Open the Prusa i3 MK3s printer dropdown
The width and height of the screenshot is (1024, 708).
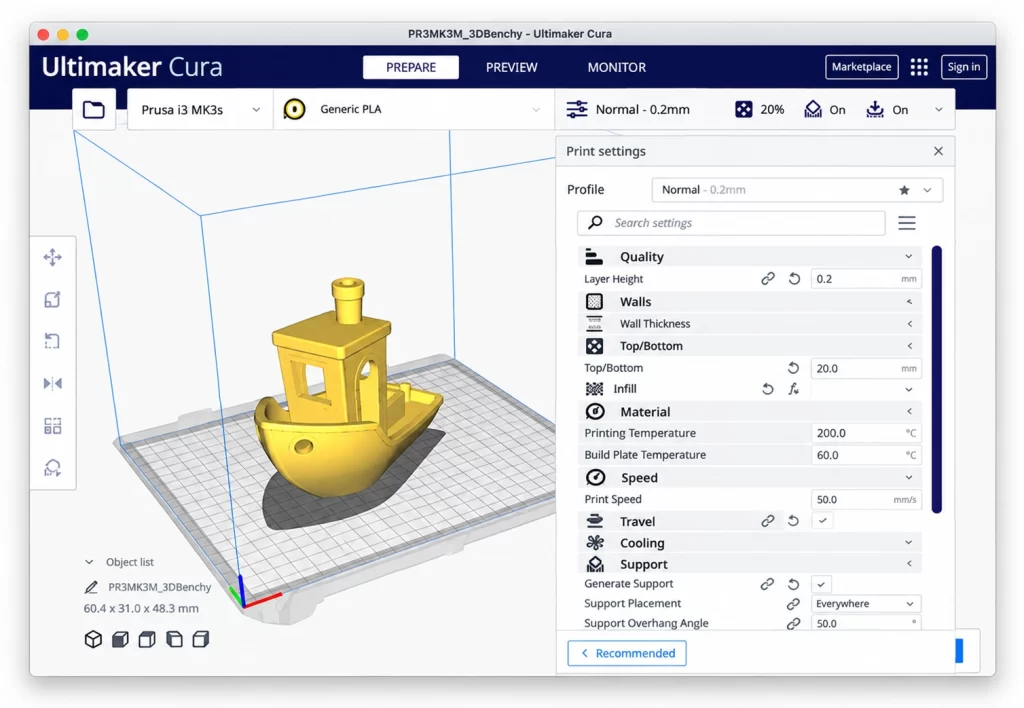coord(200,110)
